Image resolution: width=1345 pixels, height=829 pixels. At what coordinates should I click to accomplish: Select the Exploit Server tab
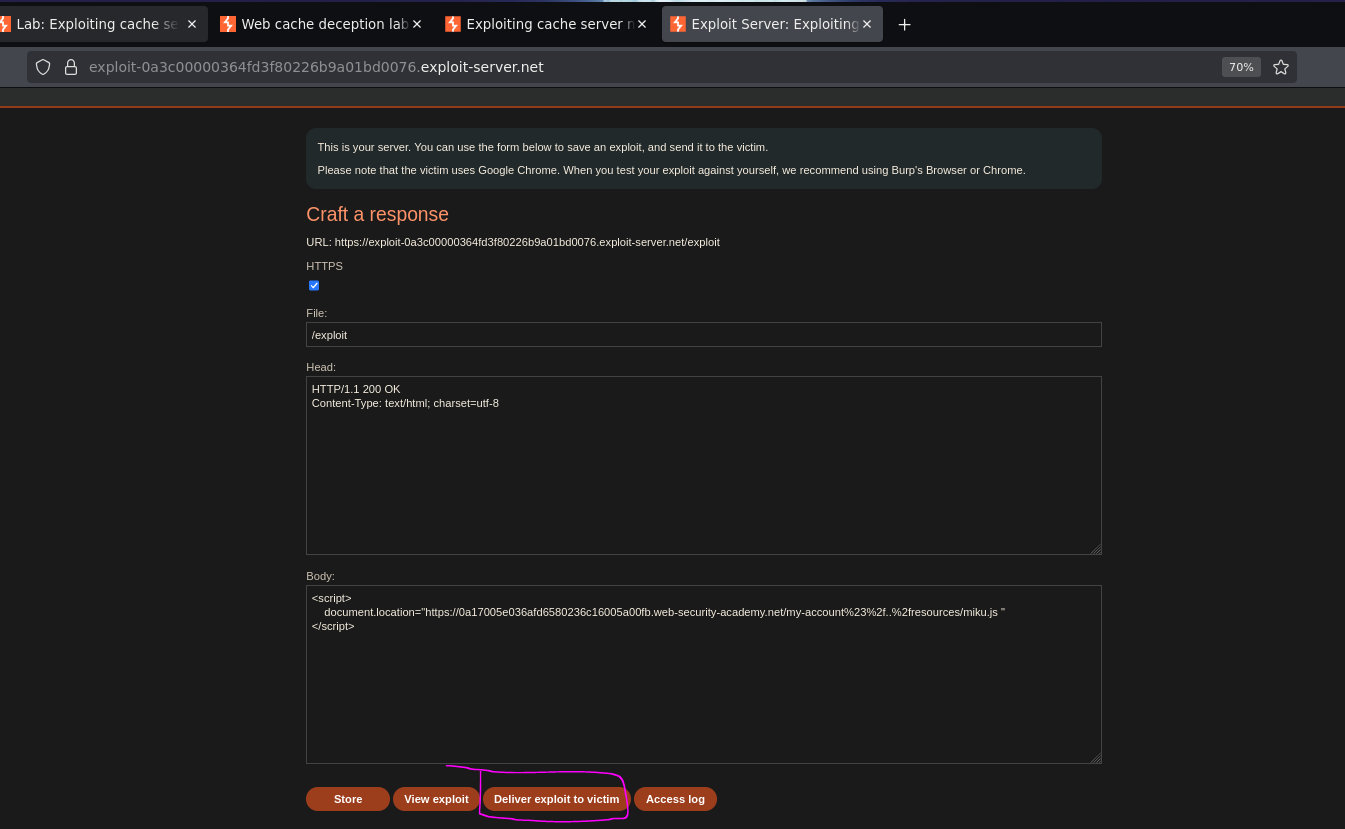771,24
